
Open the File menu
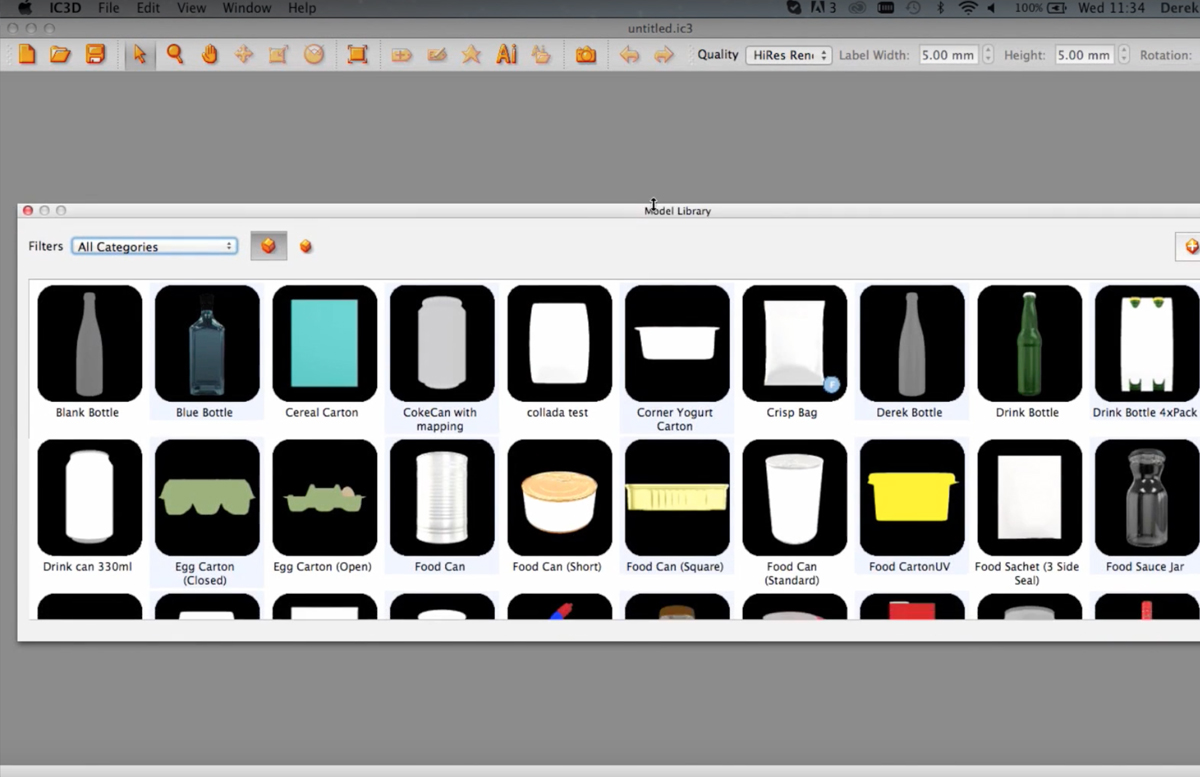tap(108, 8)
